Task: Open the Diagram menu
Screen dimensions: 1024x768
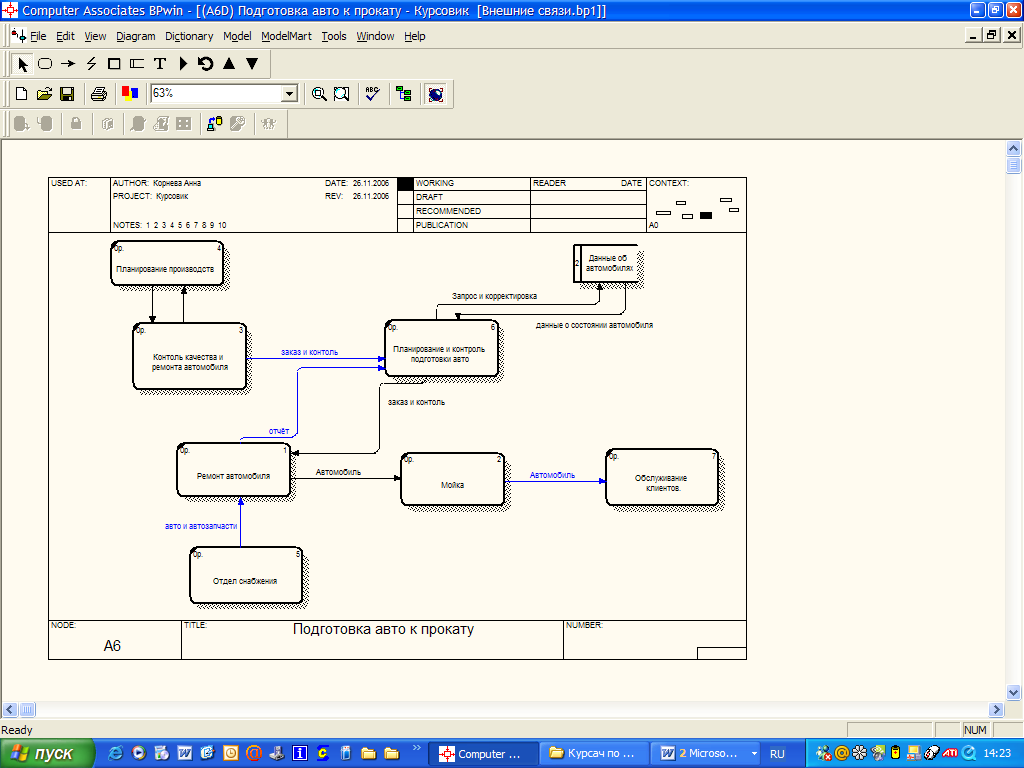Action: point(136,37)
